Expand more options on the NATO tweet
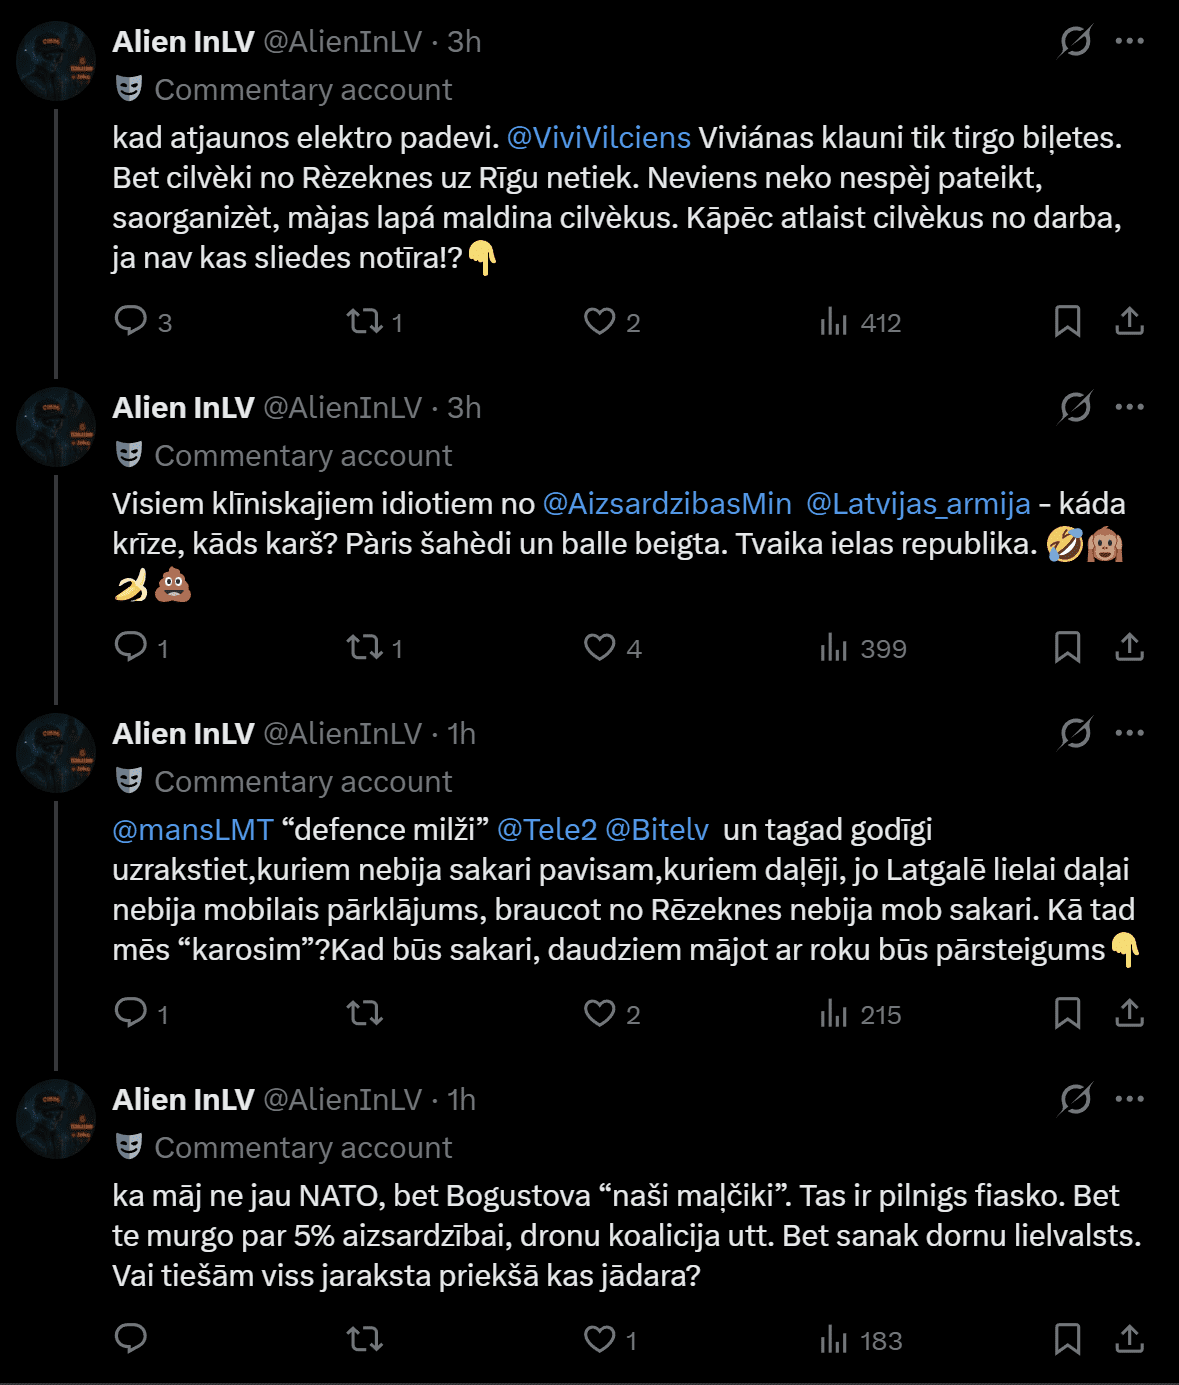 tap(1129, 1099)
